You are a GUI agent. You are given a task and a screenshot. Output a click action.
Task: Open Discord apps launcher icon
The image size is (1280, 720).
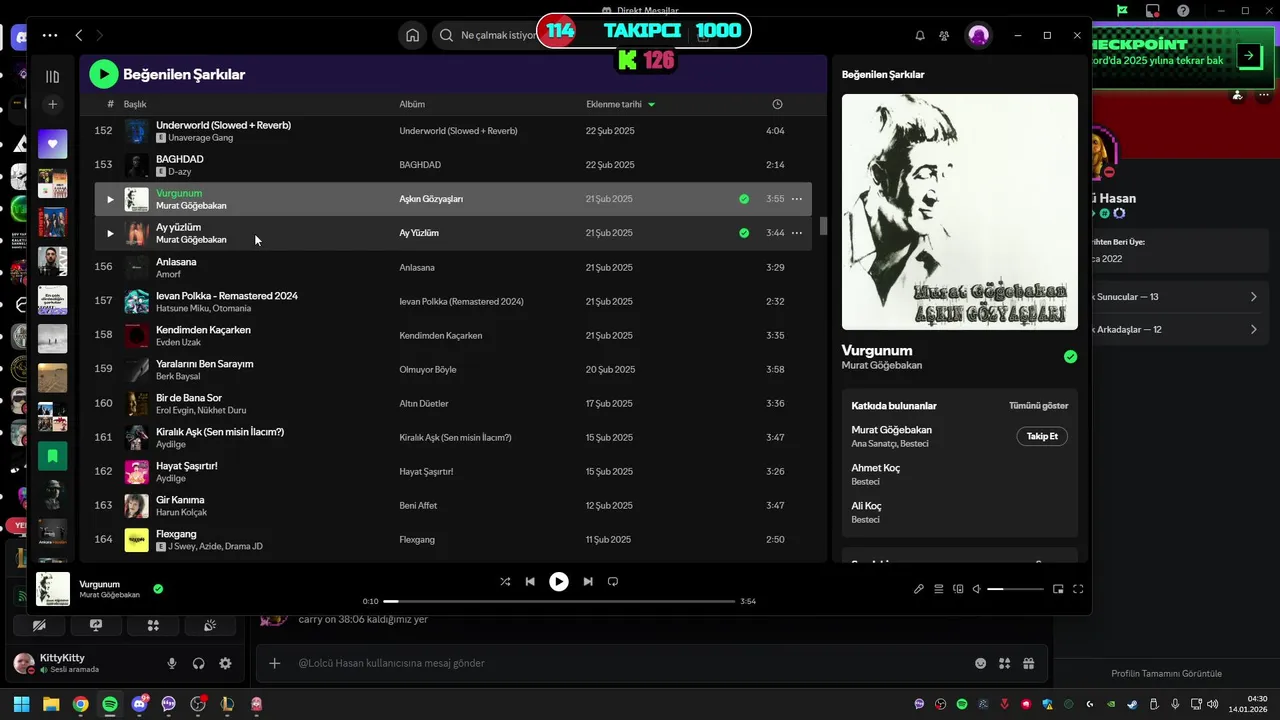(1004, 663)
